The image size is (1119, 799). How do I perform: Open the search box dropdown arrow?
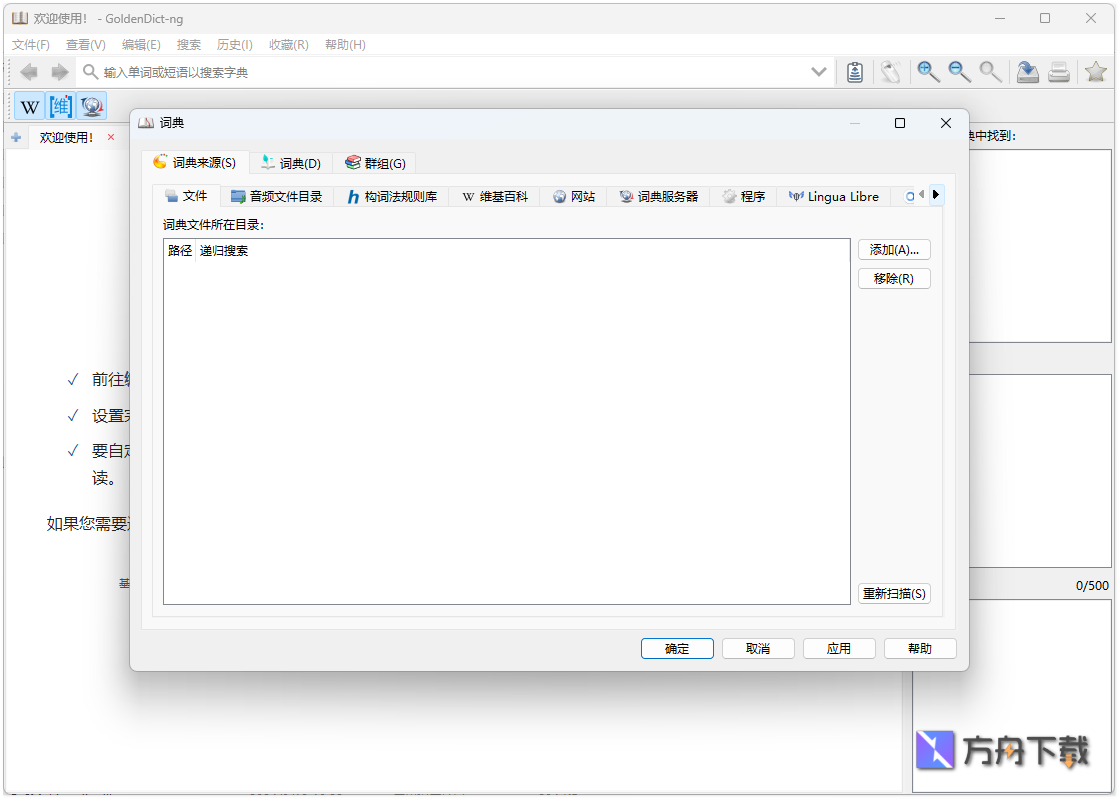tap(819, 72)
